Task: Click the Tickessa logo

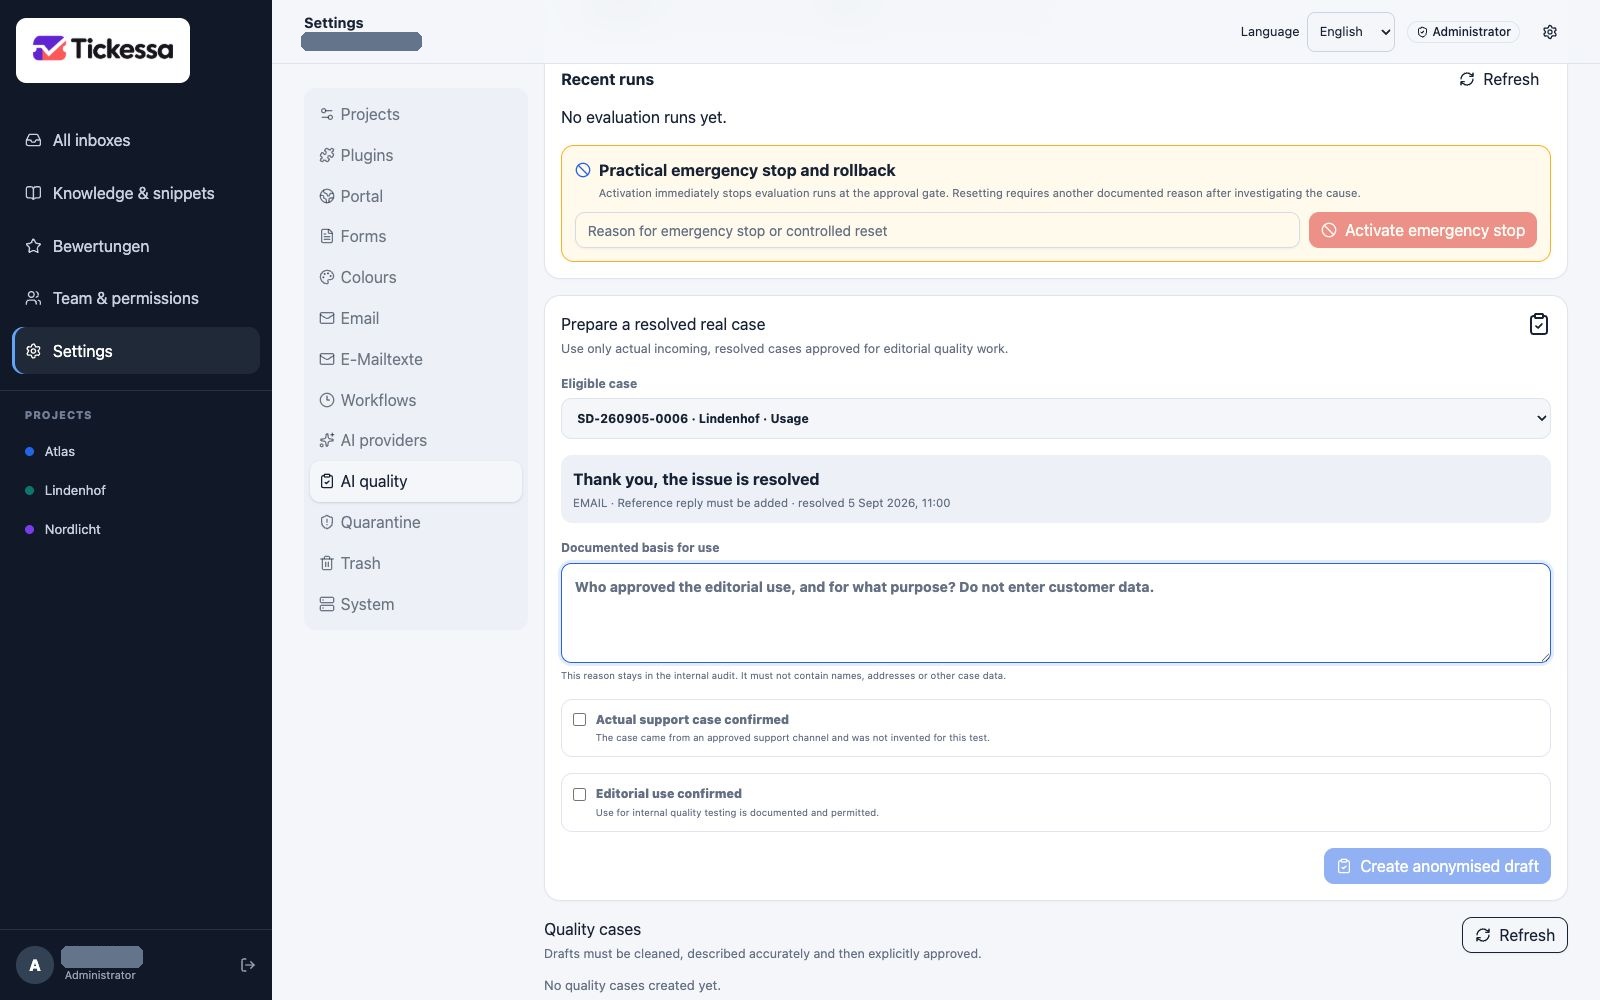Action: point(103,50)
